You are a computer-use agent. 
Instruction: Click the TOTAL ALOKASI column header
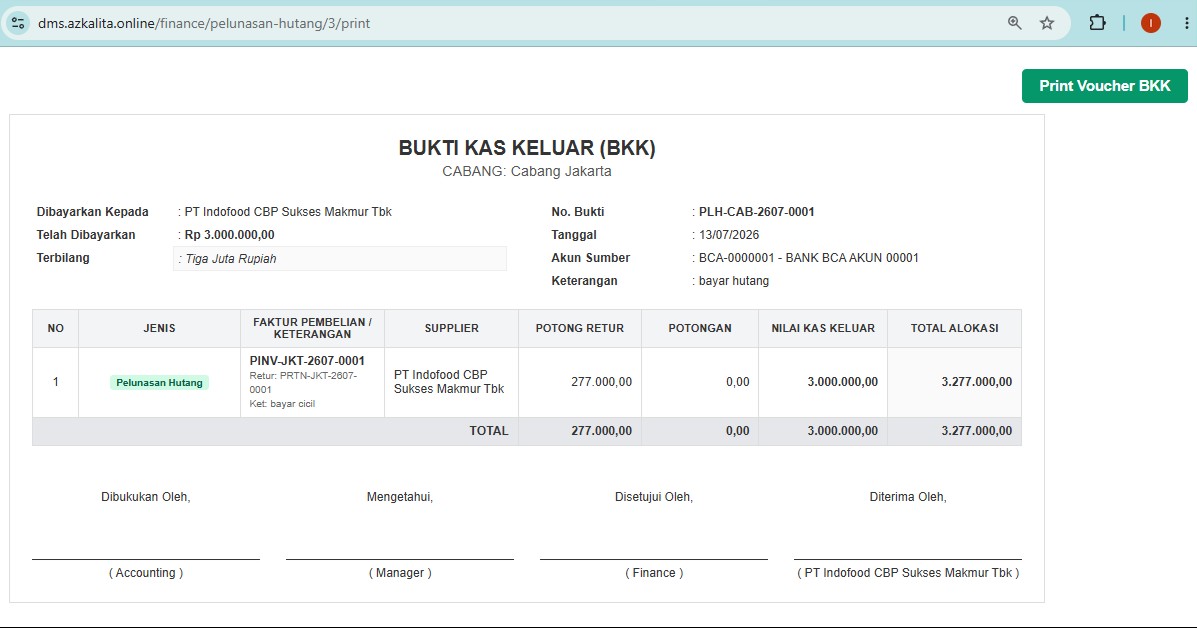pyautogui.click(x=954, y=328)
